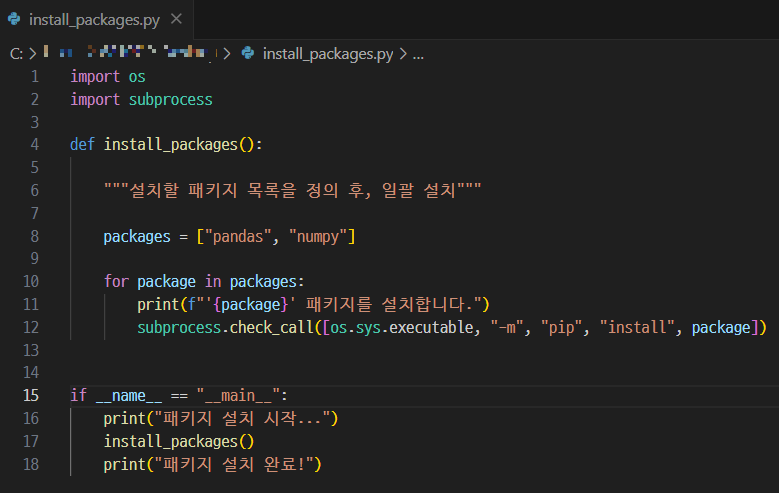Click the 'for' keyword on line 10

click(116, 282)
